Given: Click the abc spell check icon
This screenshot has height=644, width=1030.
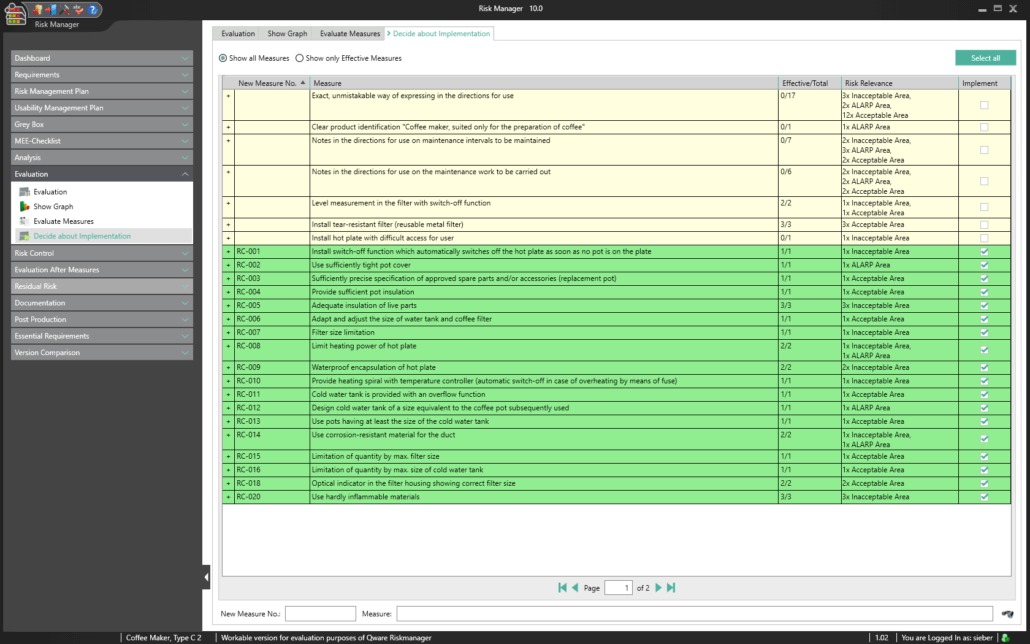Looking at the screenshot, I should pos(78,9).
